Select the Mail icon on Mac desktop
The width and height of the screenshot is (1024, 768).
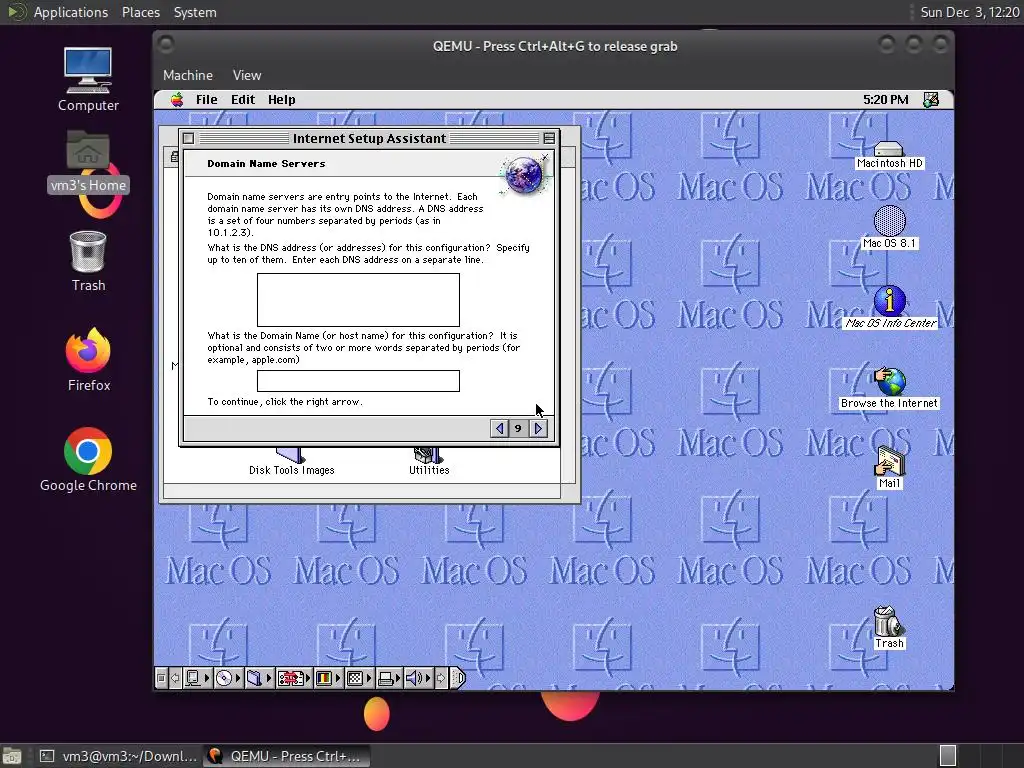coord(889,468)
